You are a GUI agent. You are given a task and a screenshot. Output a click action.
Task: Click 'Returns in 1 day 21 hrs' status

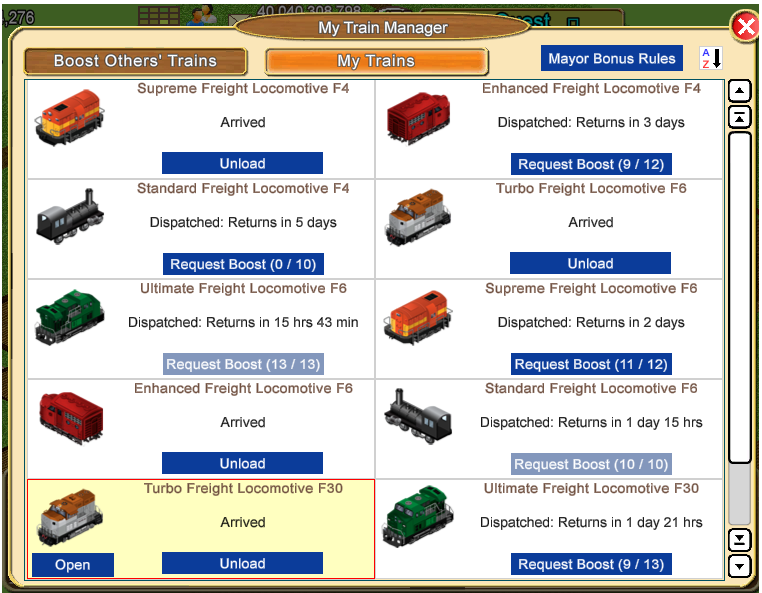point(630,523)
